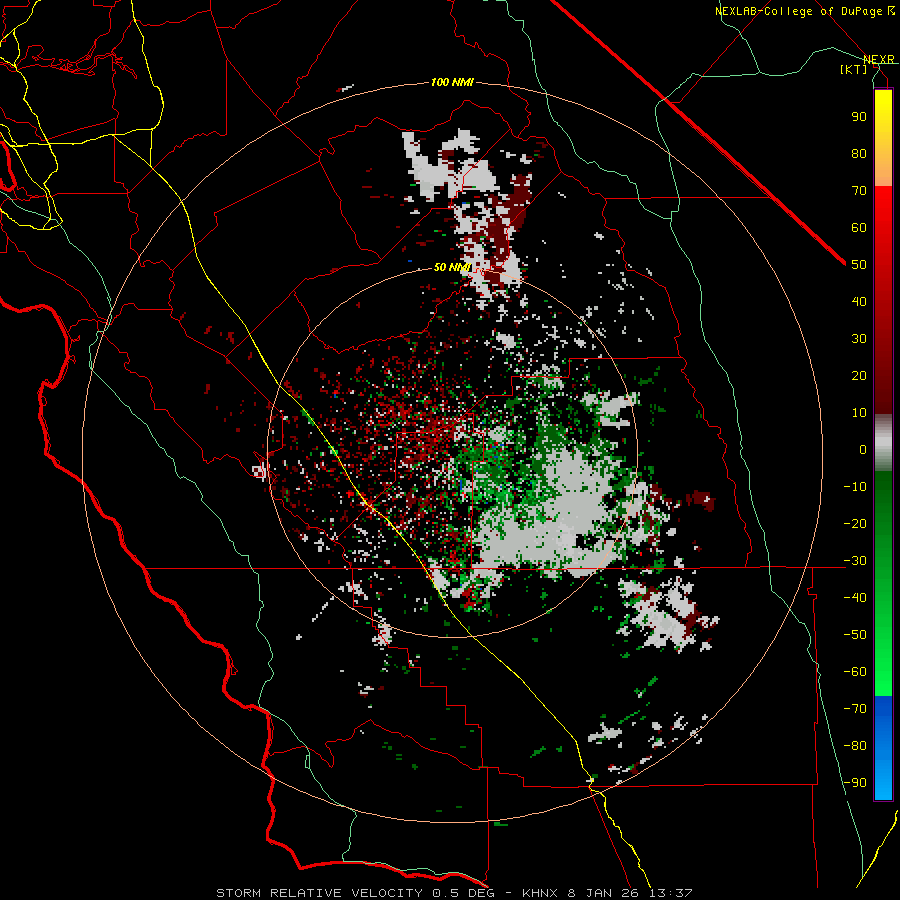This screenshot has width=900, height=900.
Task: Click the grey zero band of the color bar
Action: [883, 443]
